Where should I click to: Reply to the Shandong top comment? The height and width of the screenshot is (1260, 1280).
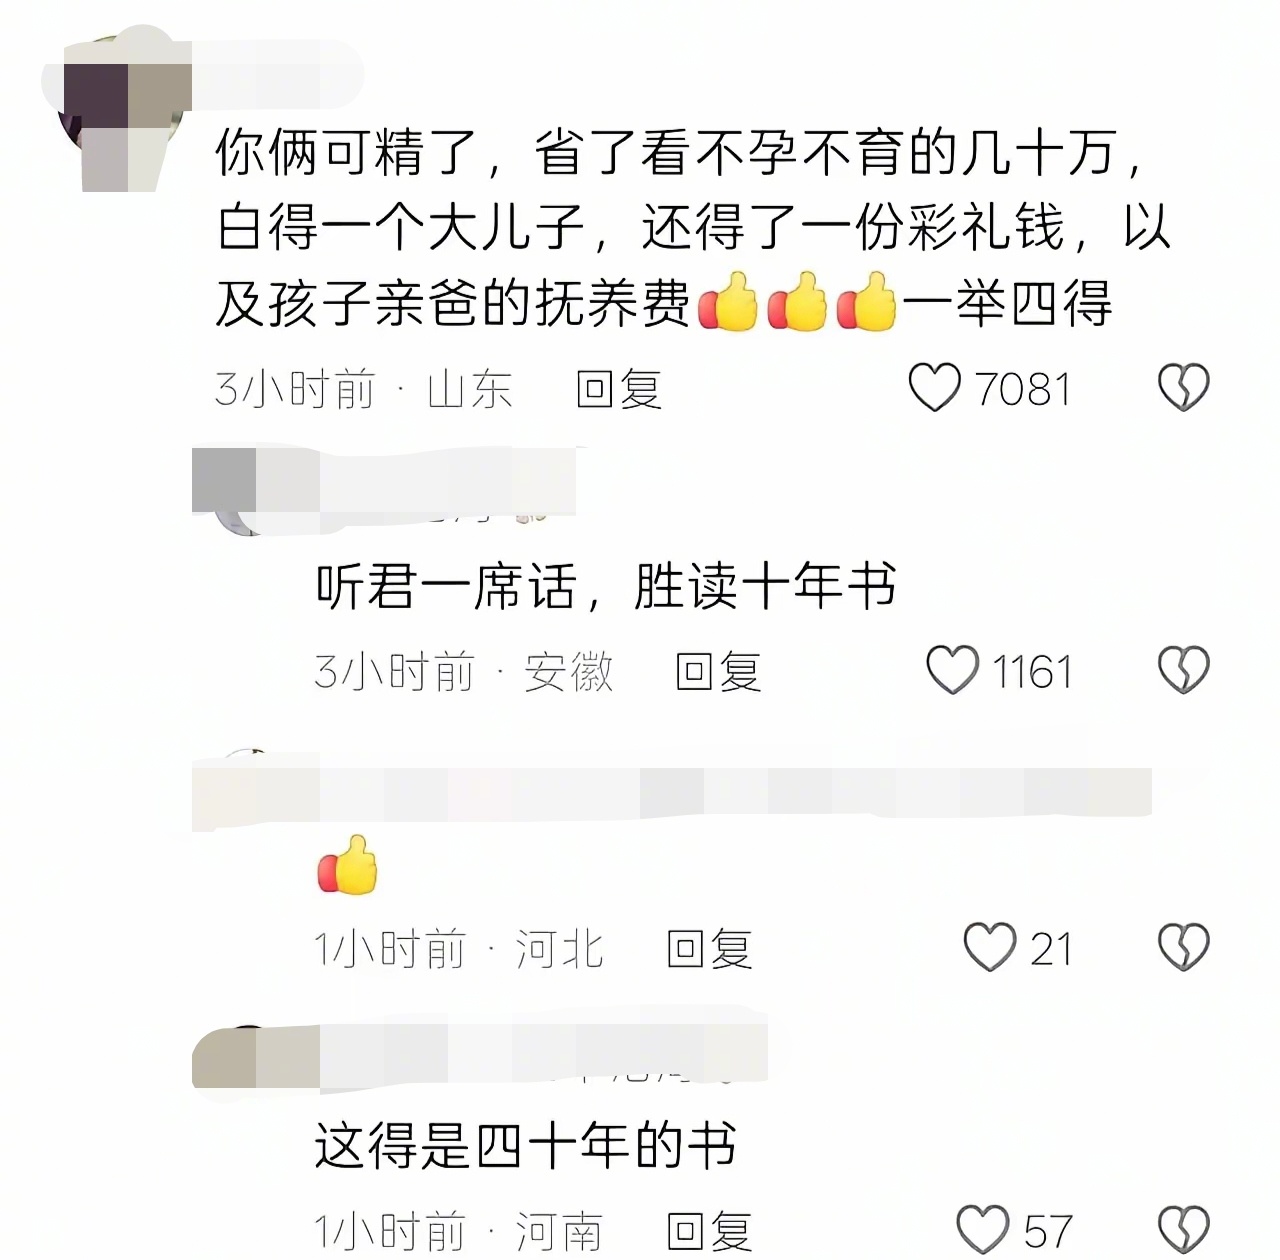(619, 389)
